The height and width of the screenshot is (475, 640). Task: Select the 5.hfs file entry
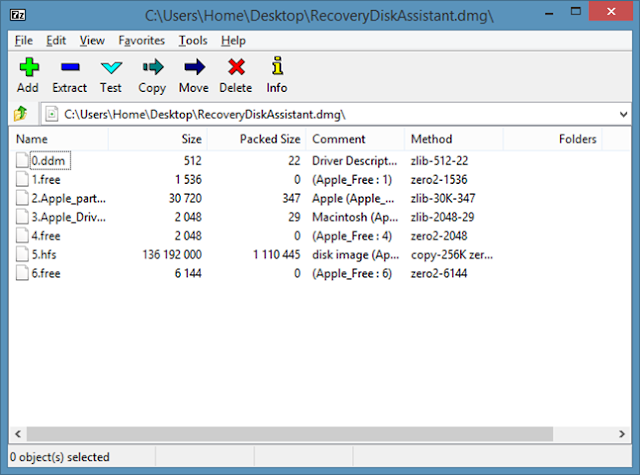[x=48, y=255]
